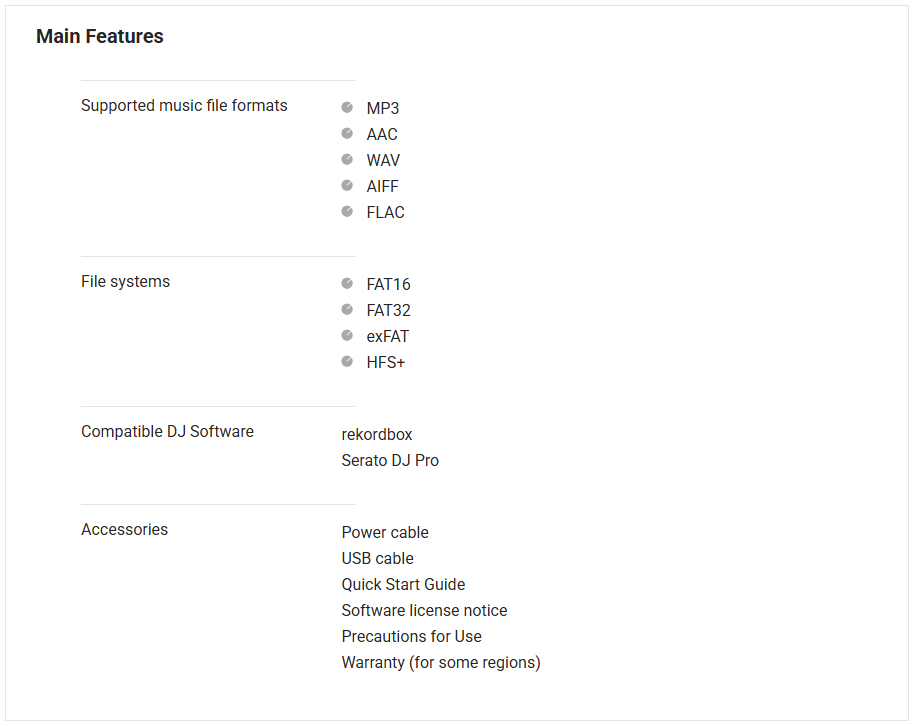Click the bullet icon next to AAC
Screen dimensions: 916x726
[x=347, y=133]
